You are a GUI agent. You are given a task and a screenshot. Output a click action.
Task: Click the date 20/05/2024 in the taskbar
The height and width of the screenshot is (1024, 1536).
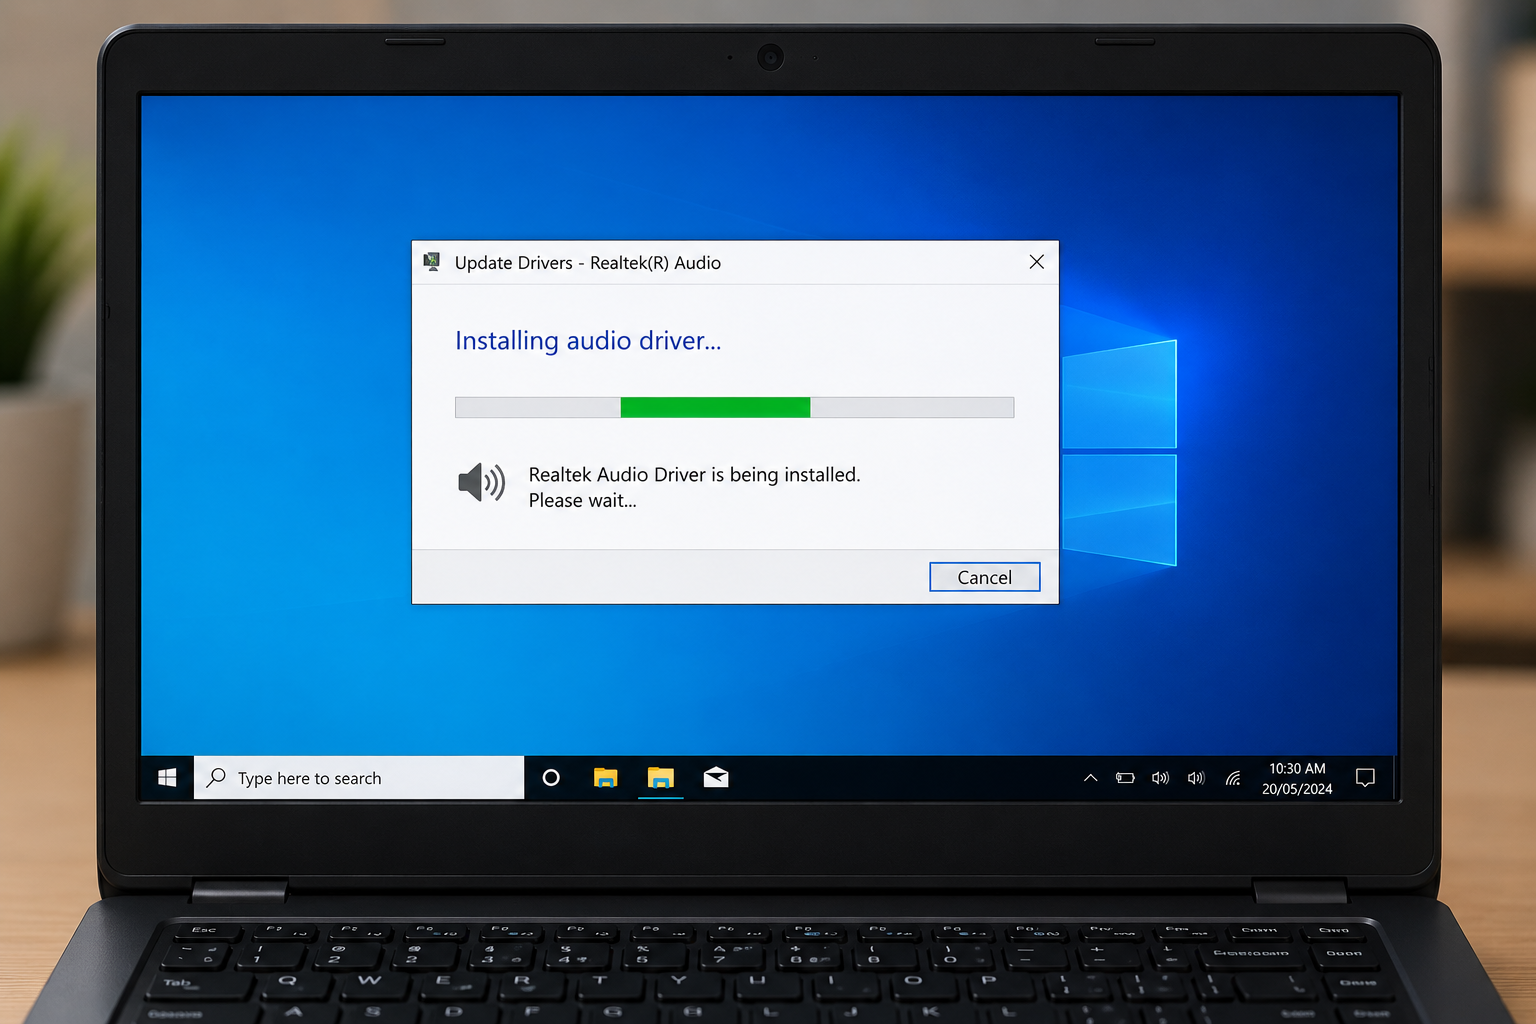click(x=1297, y=789)
